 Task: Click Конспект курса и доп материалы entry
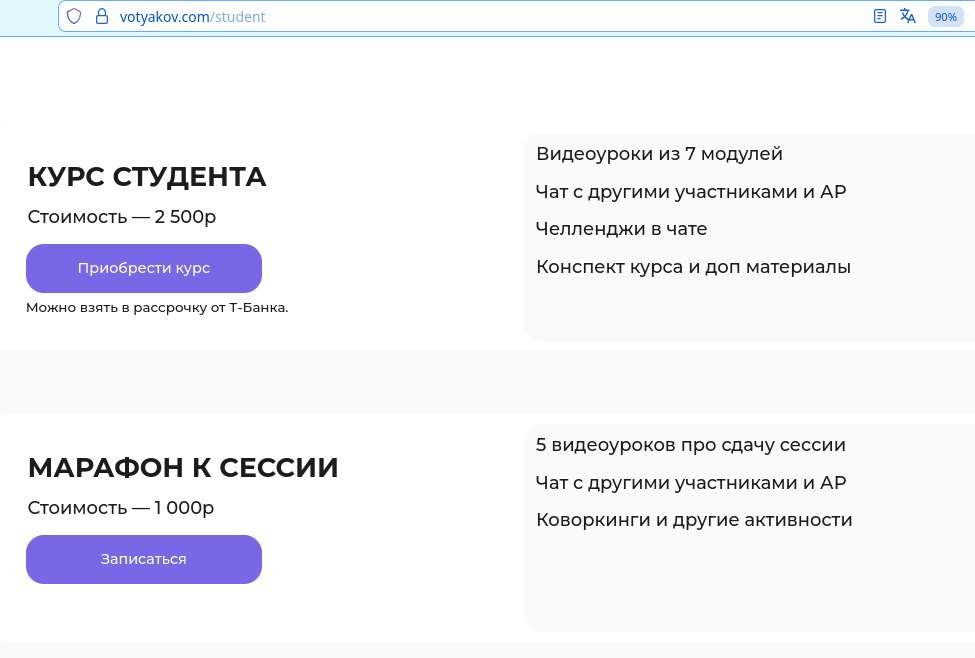(x=693, y=267)
